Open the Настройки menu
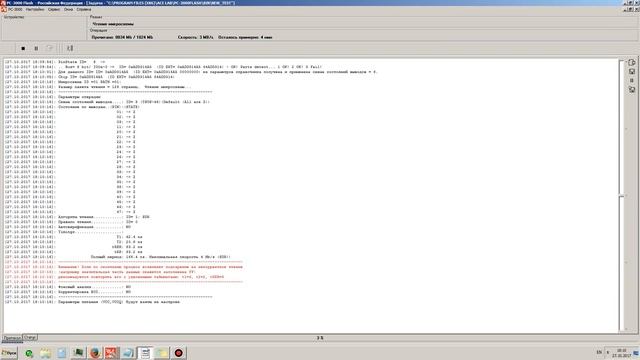 tap(35, 9)
